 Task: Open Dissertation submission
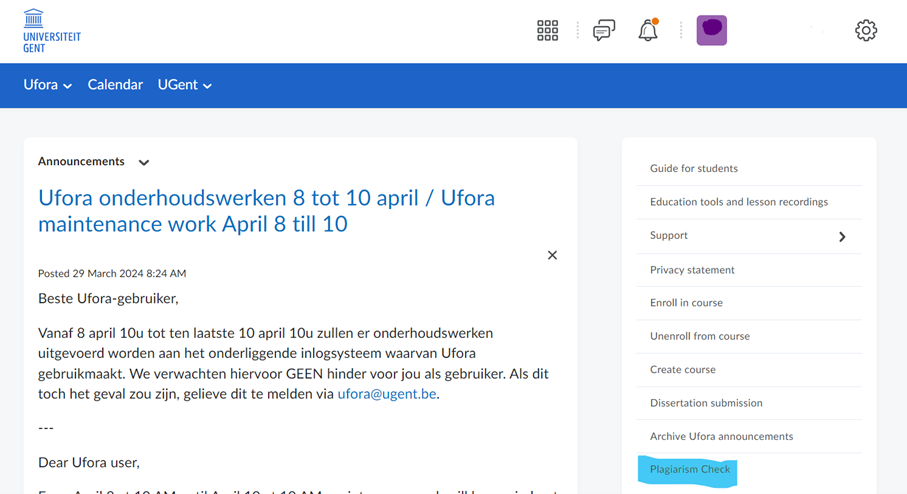(706, 403)
